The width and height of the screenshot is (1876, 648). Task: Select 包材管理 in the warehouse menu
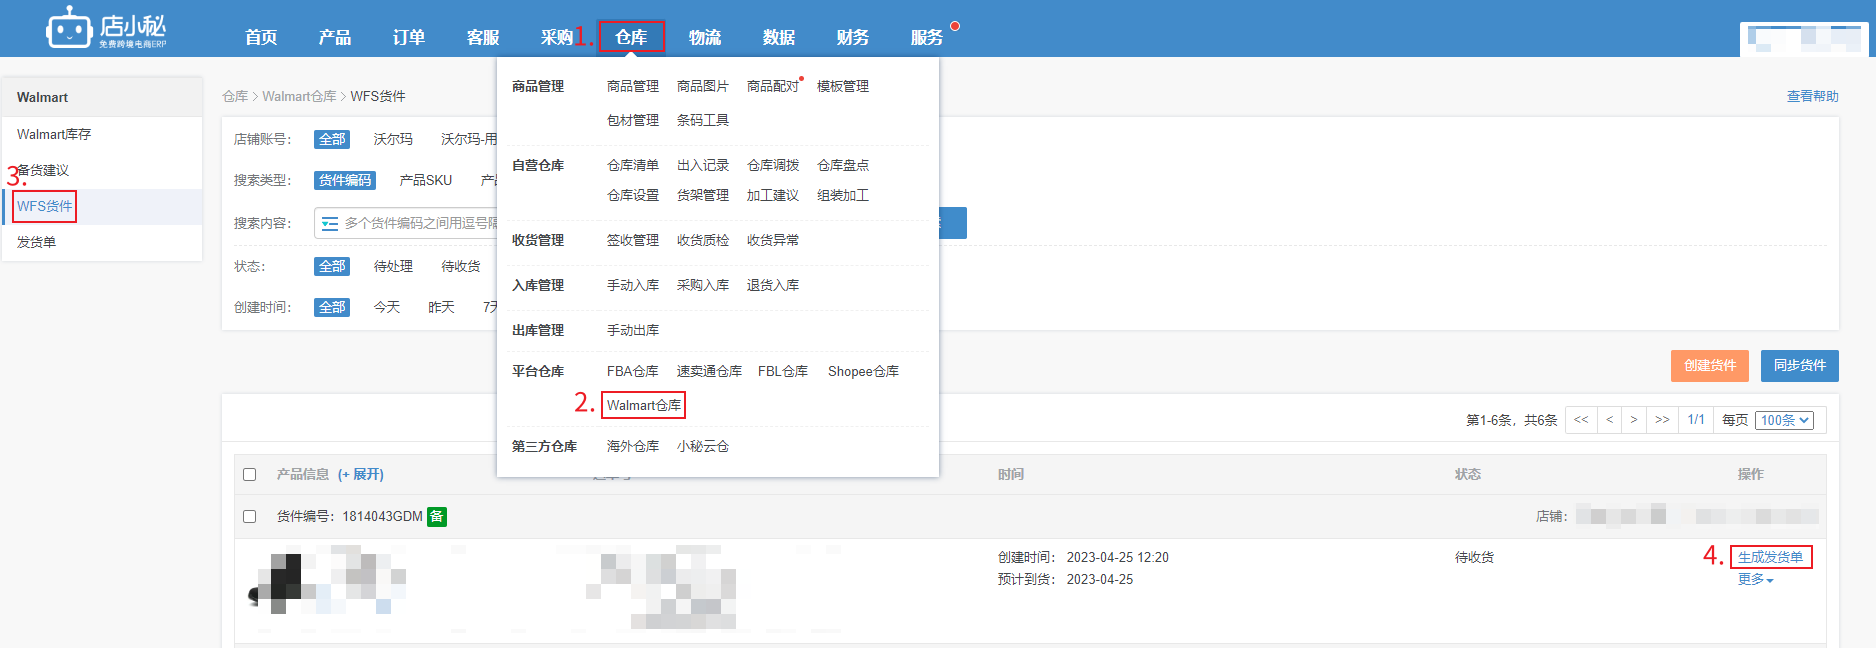(633, 120)
